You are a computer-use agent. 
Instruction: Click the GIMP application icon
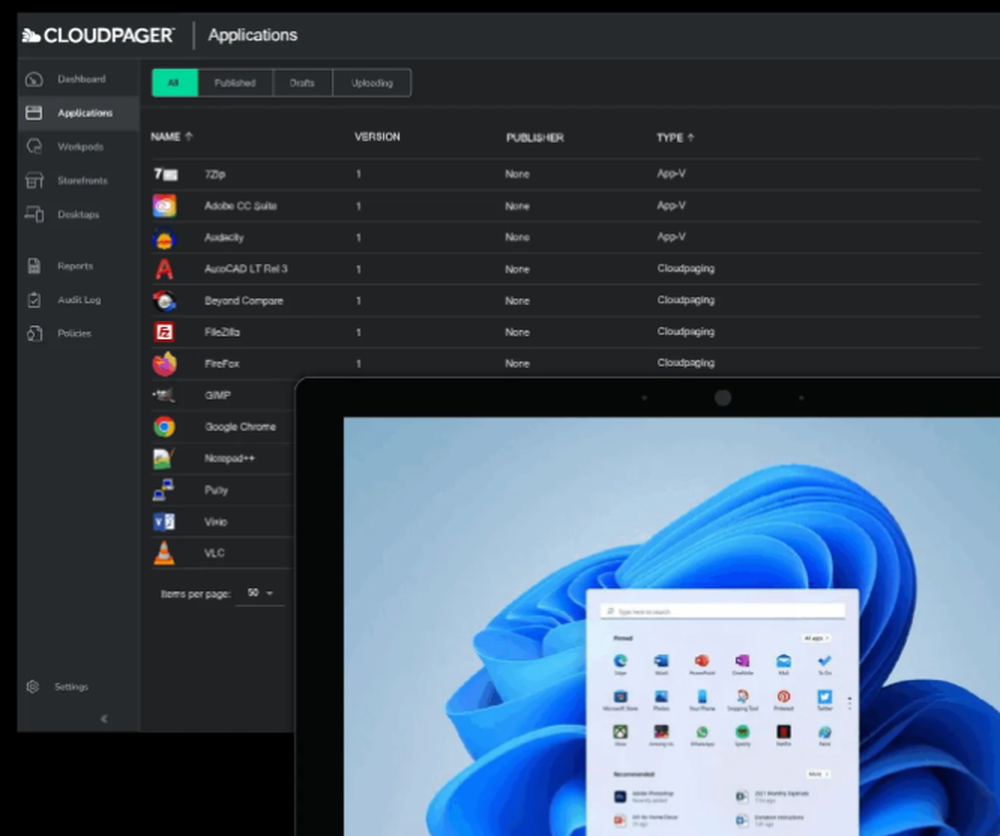pos(163,395)
